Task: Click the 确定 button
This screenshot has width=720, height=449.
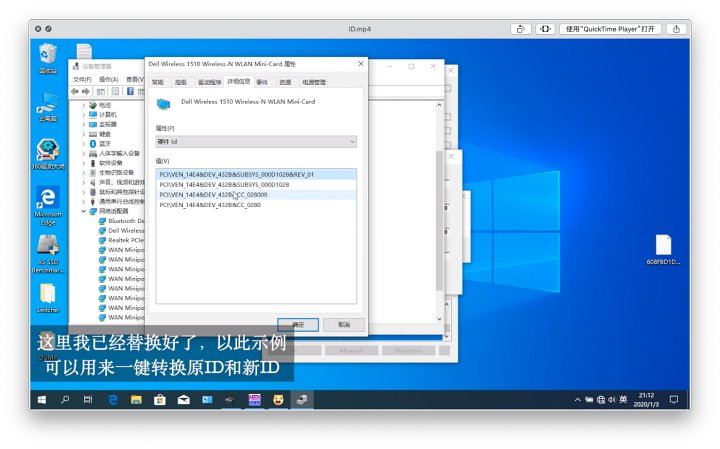Action: click(x=298, y=325)
